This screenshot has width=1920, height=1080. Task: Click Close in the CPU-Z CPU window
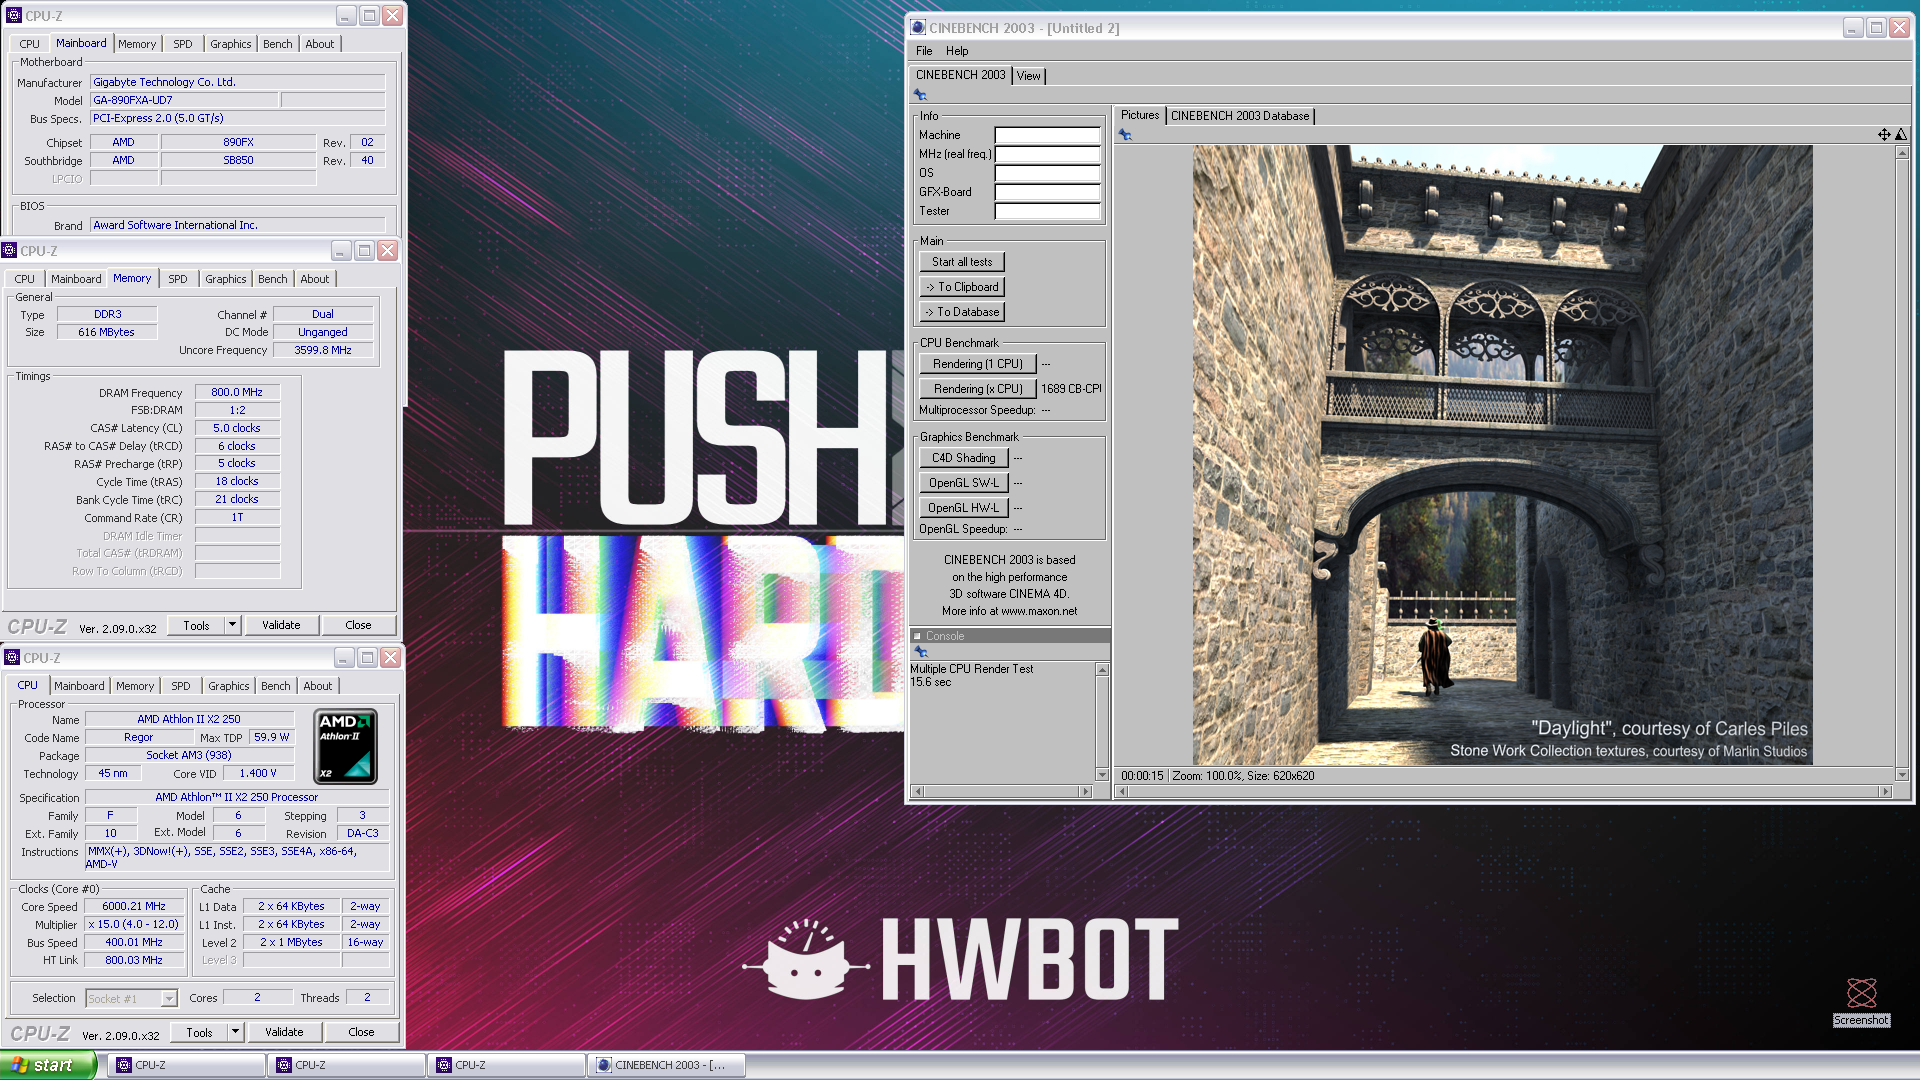361,1032
